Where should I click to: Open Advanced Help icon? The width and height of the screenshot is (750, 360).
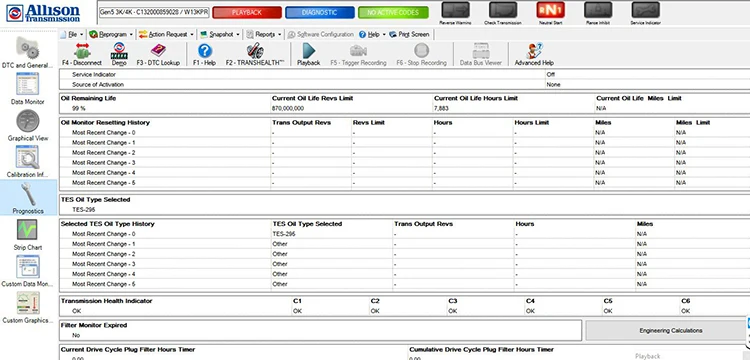tap(534, 54)
